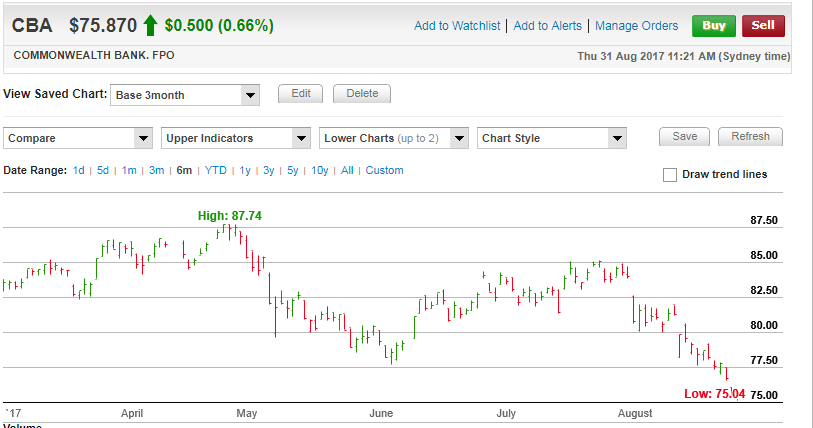Select the Custom date range
This screenshot has height=428, width=813.
(x=384, y=170)
